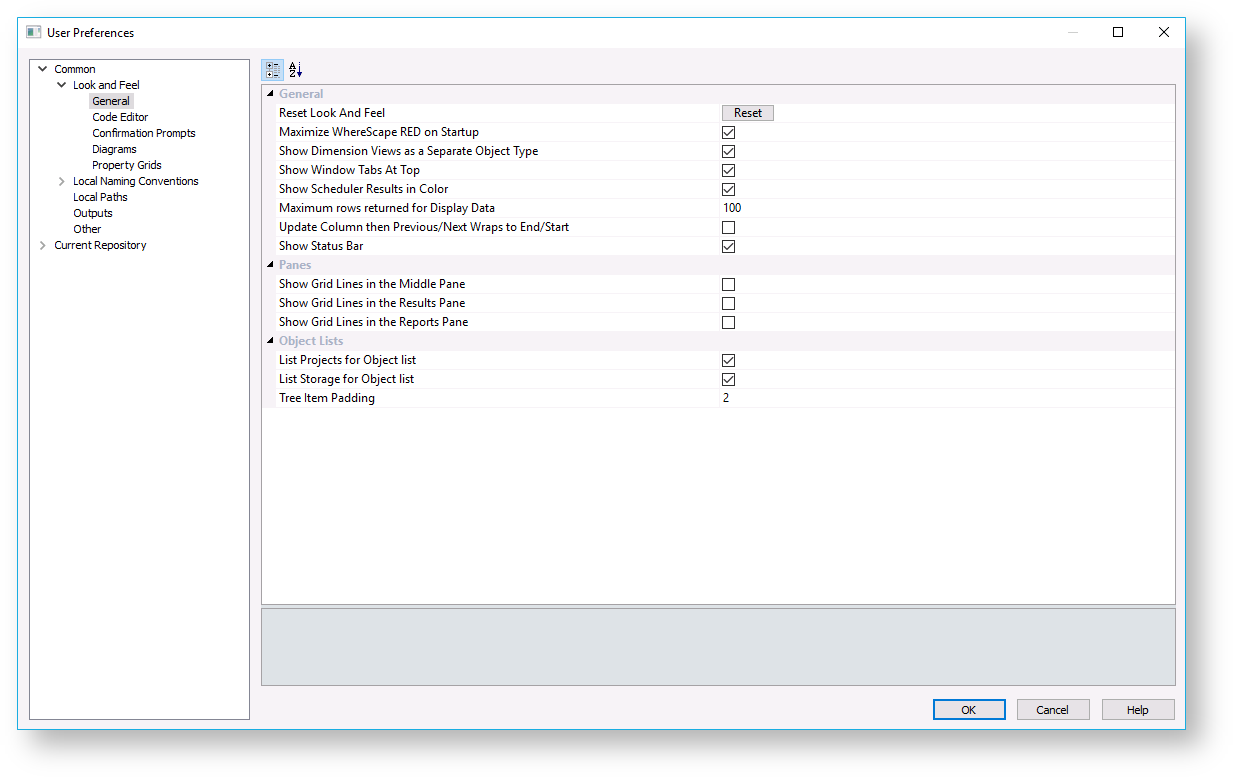This screenshot has width=1234, height=778.
Task: Uncheck Show Dimension Views as Separate Object Type
Action: coord(728,151)
